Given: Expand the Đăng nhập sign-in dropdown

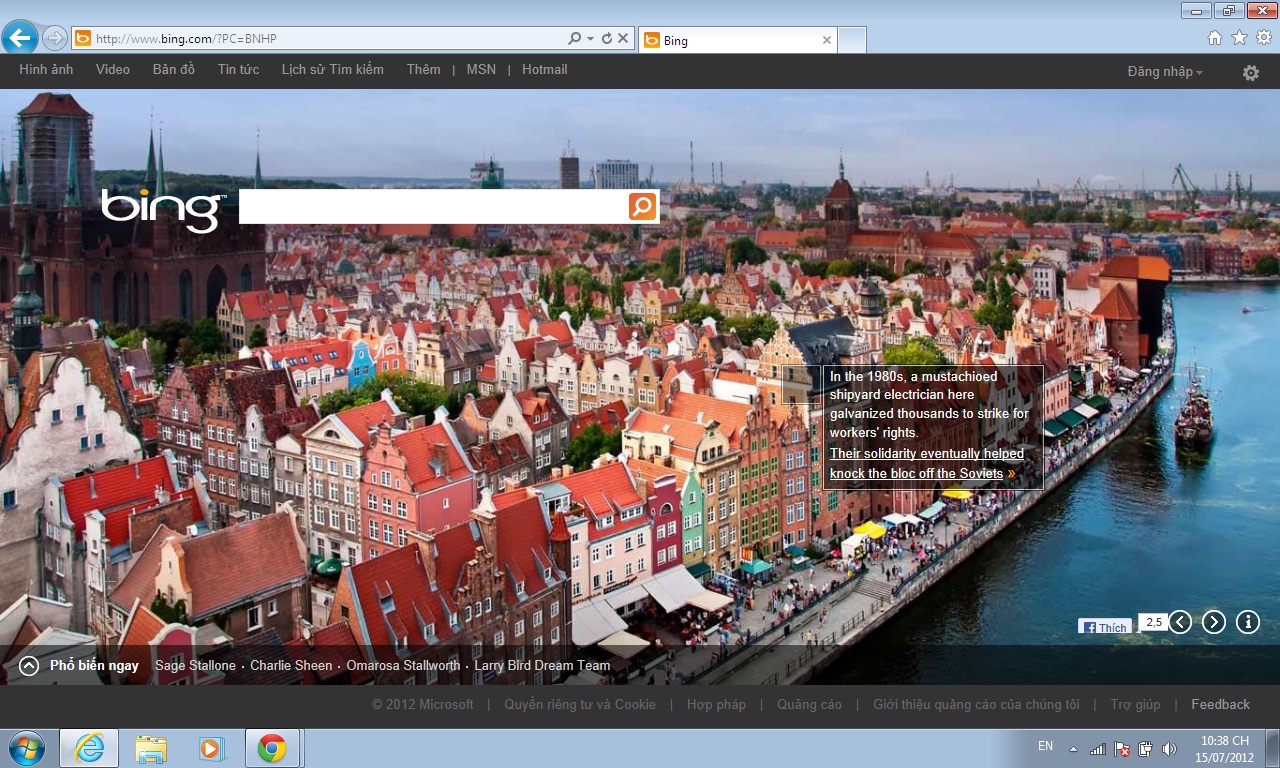Looking at the screenshot, I should tap(1165, 72).
